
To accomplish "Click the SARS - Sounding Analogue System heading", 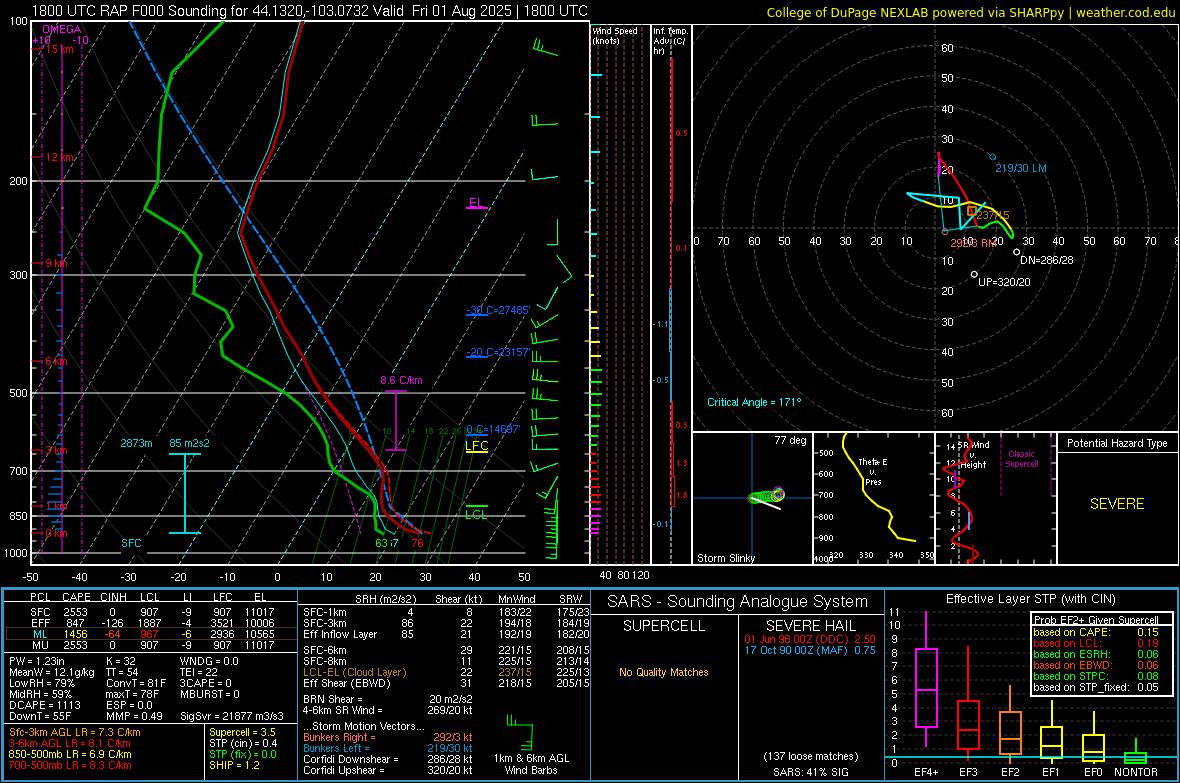I will point(737,602).
